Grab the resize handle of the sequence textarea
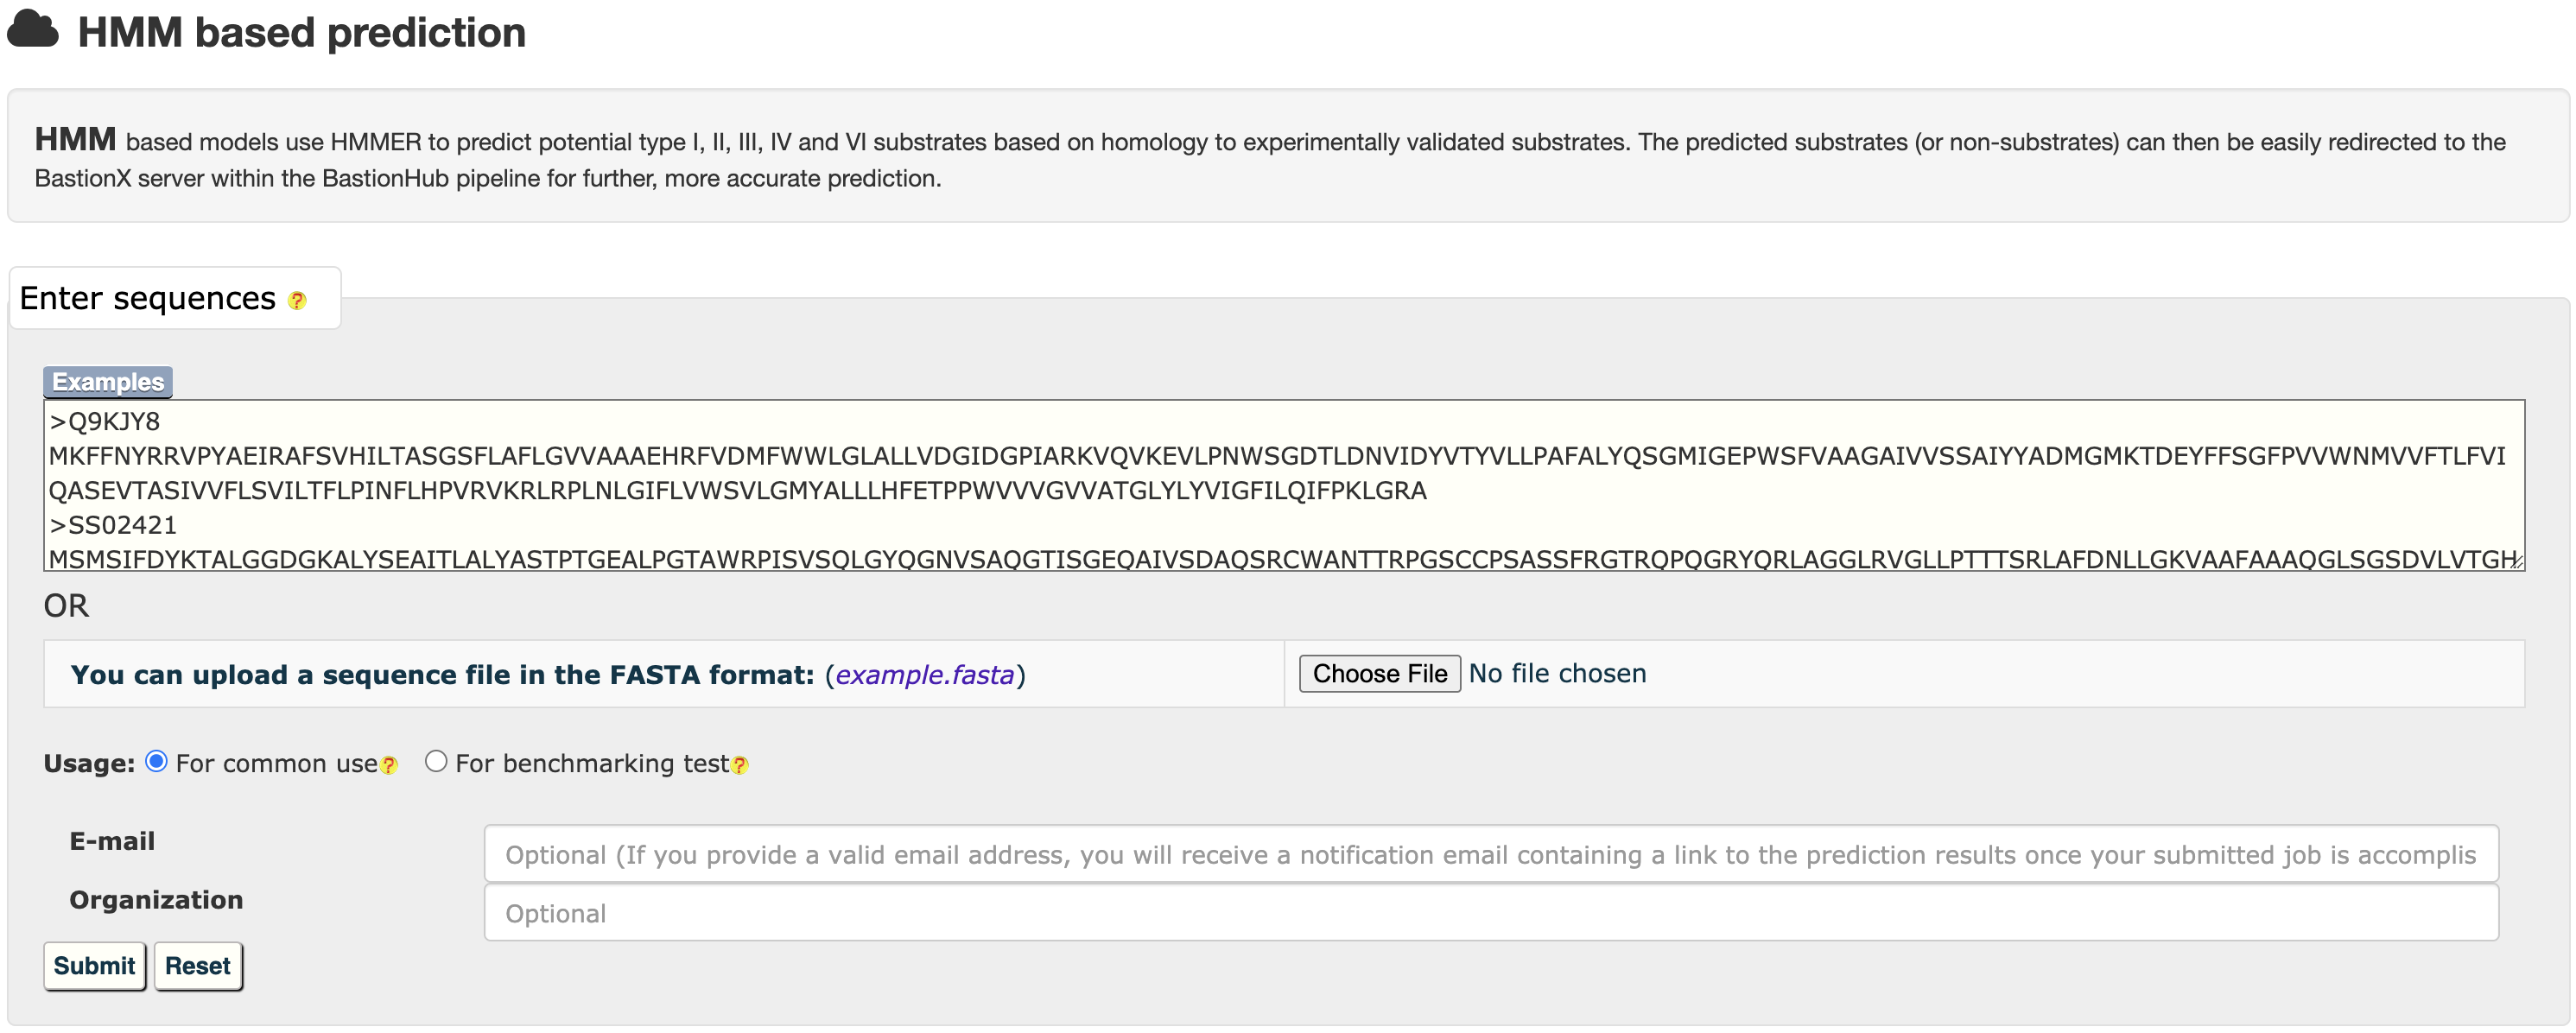The width and height of the screenshot is (2576, 1033). [2516, 562]
